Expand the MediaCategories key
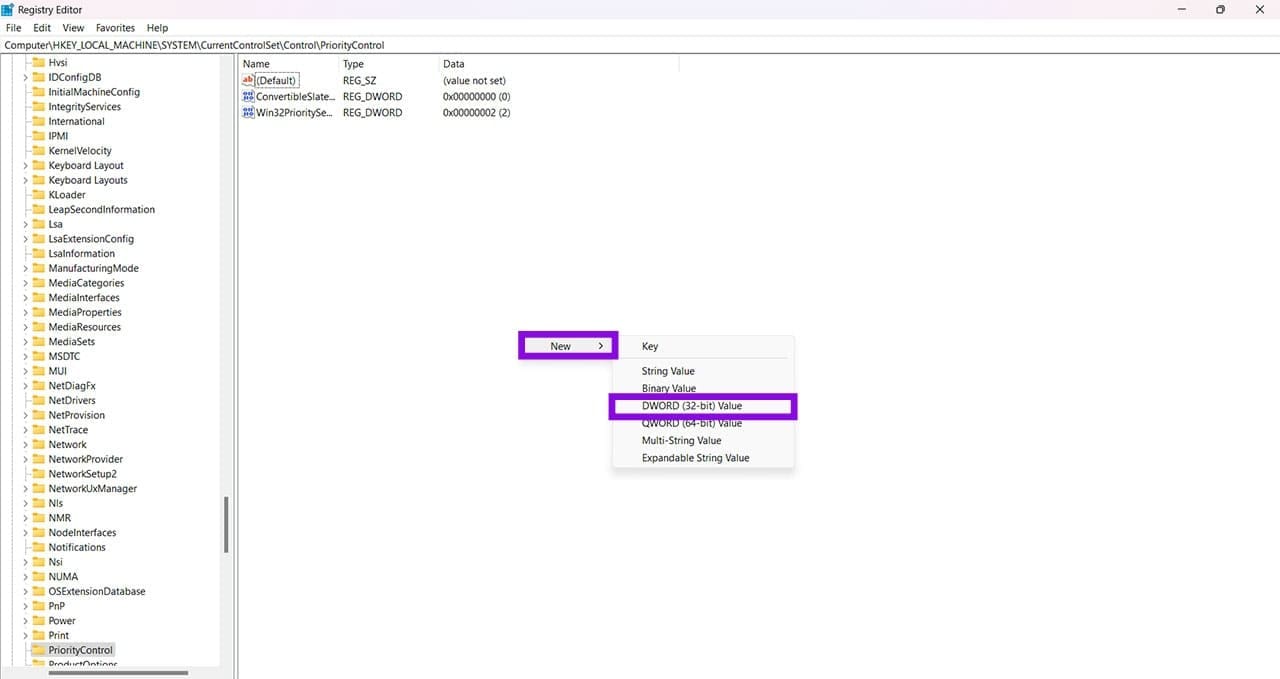This screenshot has height=679, width=1280. [x=25, y=283]
